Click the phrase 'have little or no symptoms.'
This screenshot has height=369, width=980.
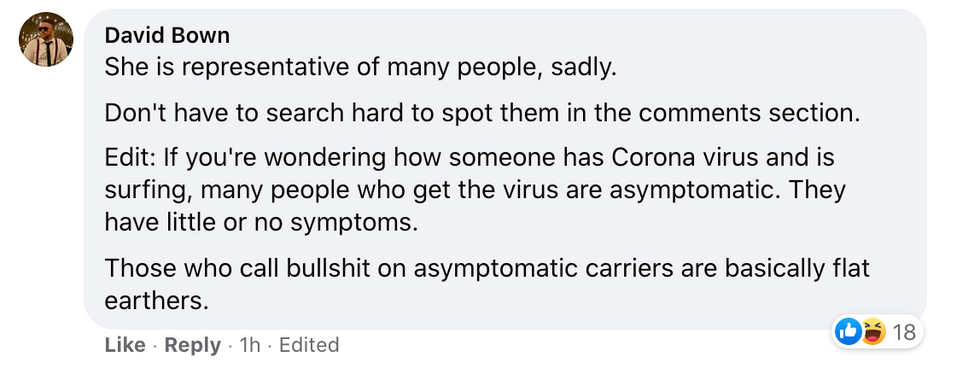[261, 221]
